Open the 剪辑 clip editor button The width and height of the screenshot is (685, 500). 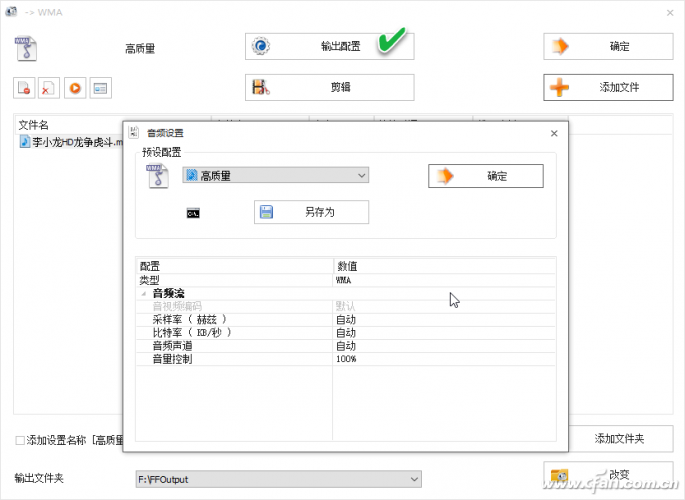[329, 87]
